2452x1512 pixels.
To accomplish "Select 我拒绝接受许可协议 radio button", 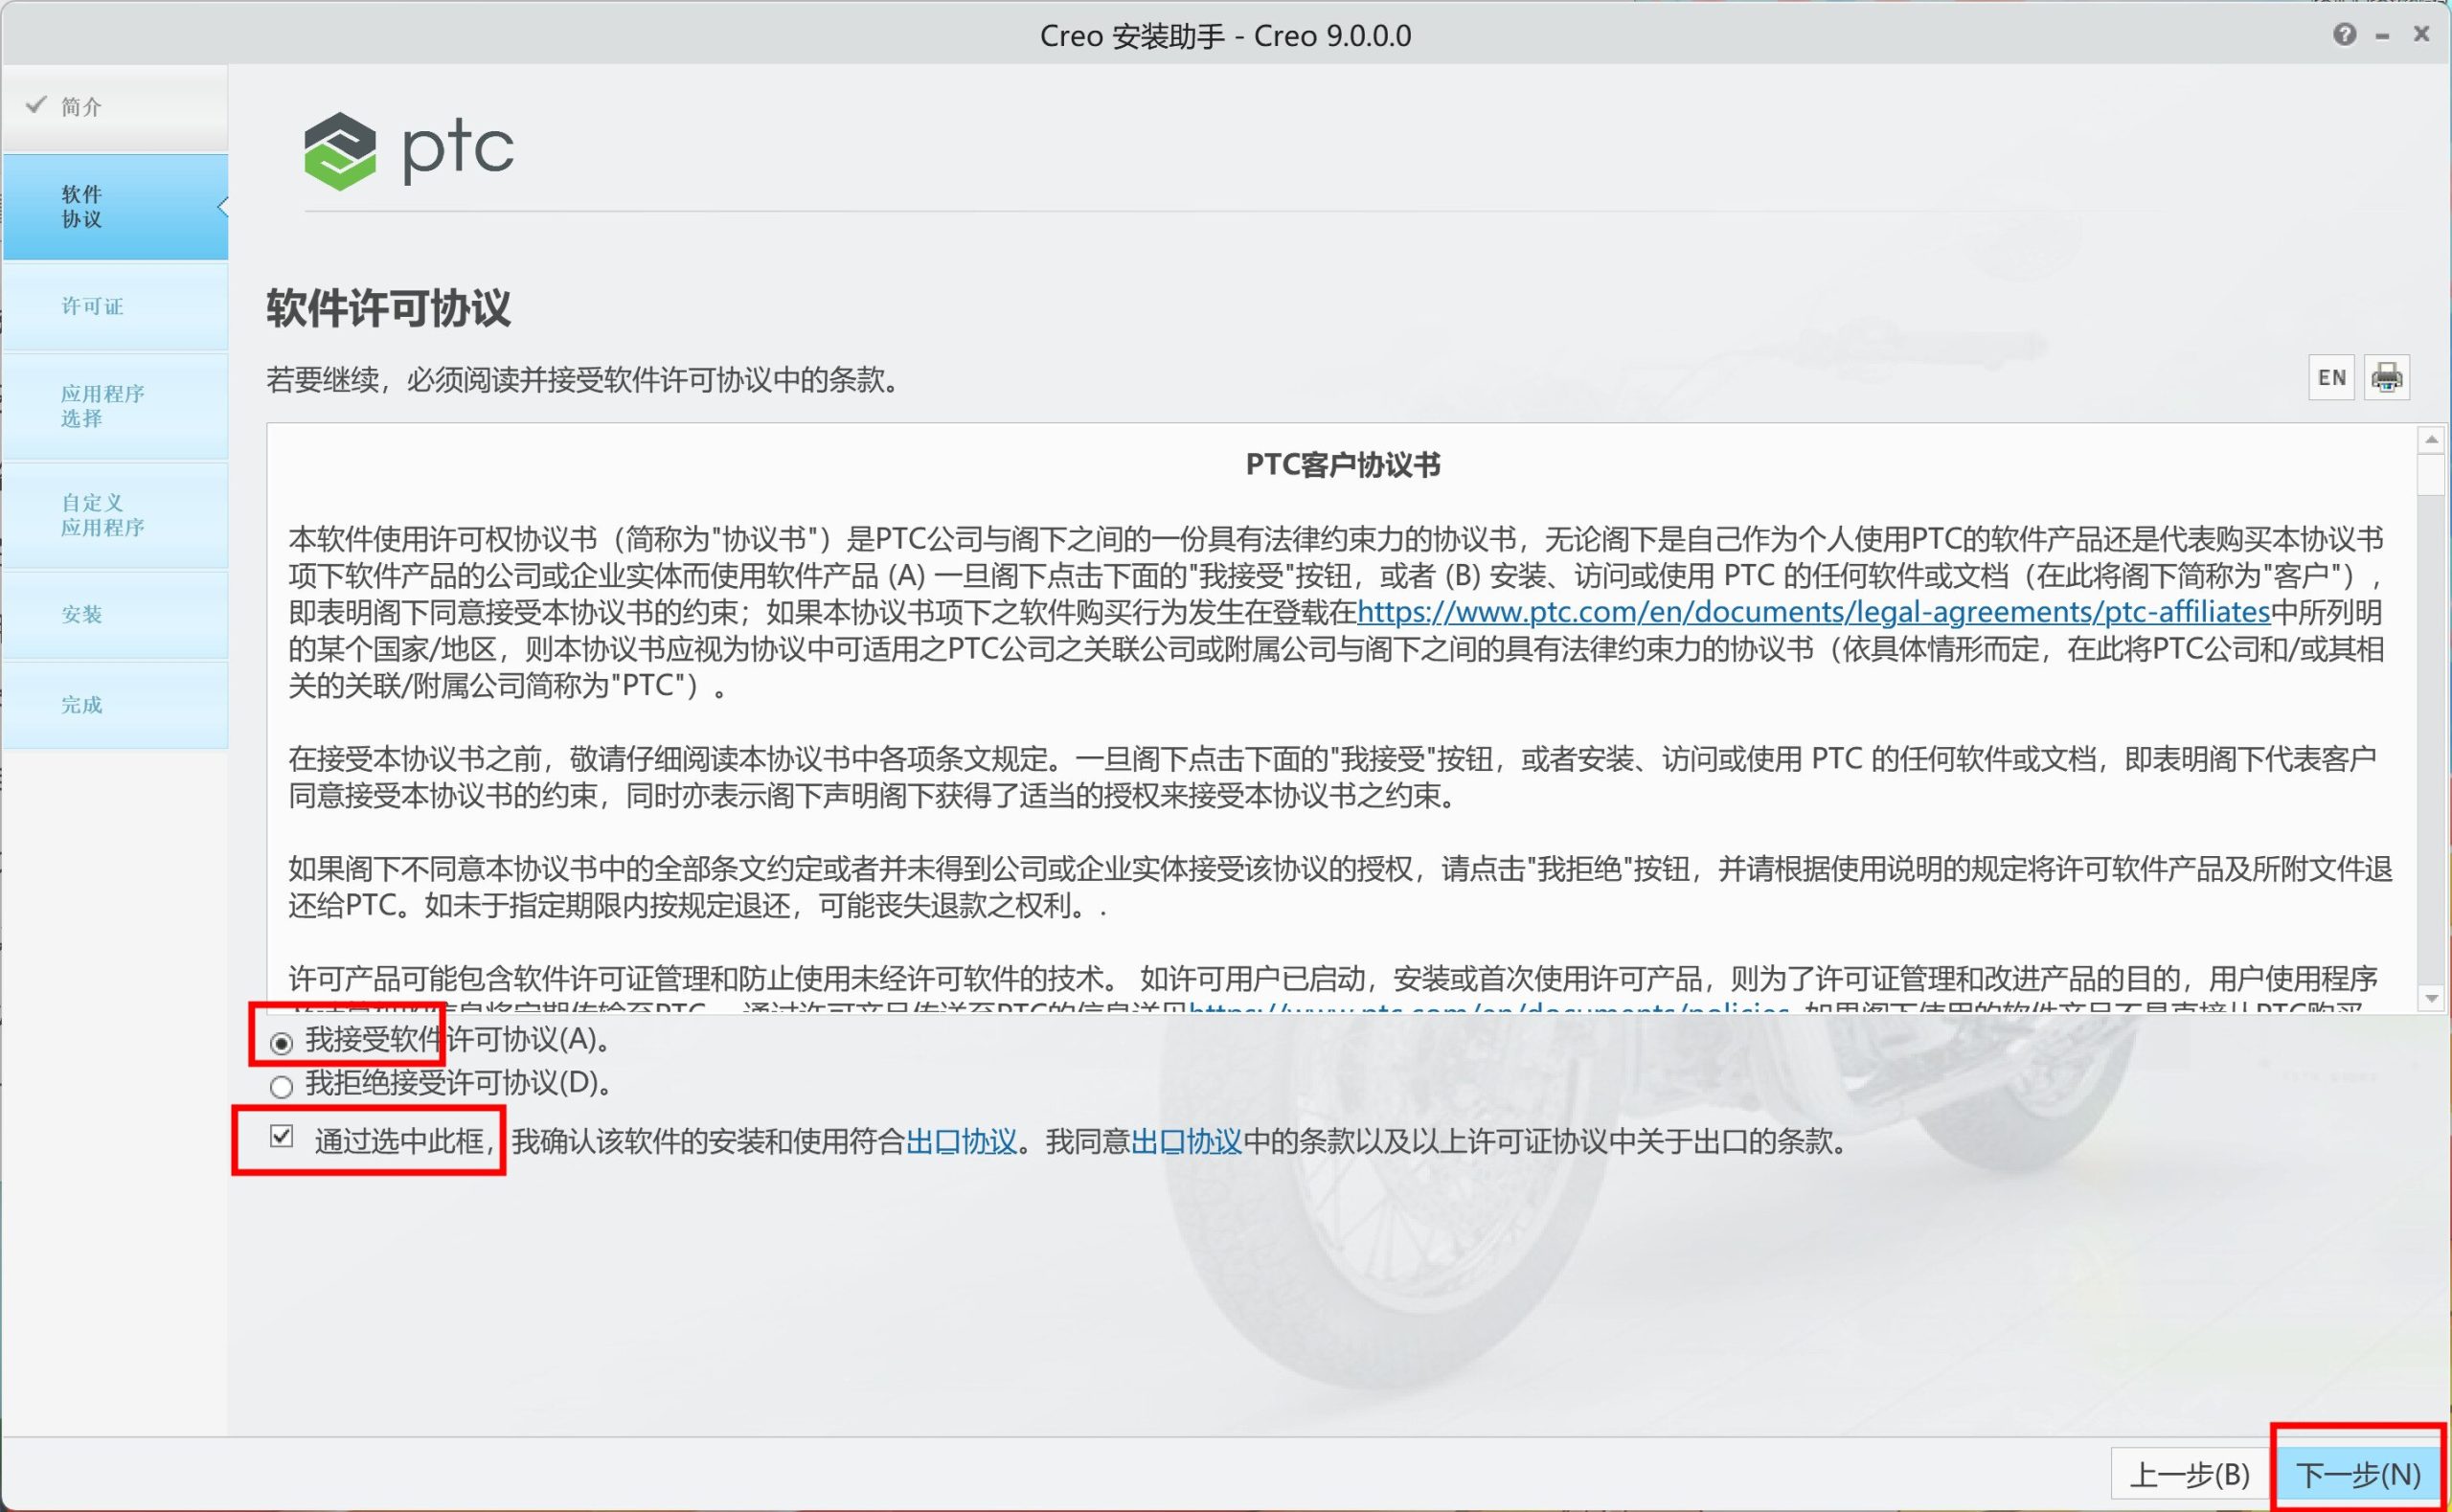I will (282, 1086).
